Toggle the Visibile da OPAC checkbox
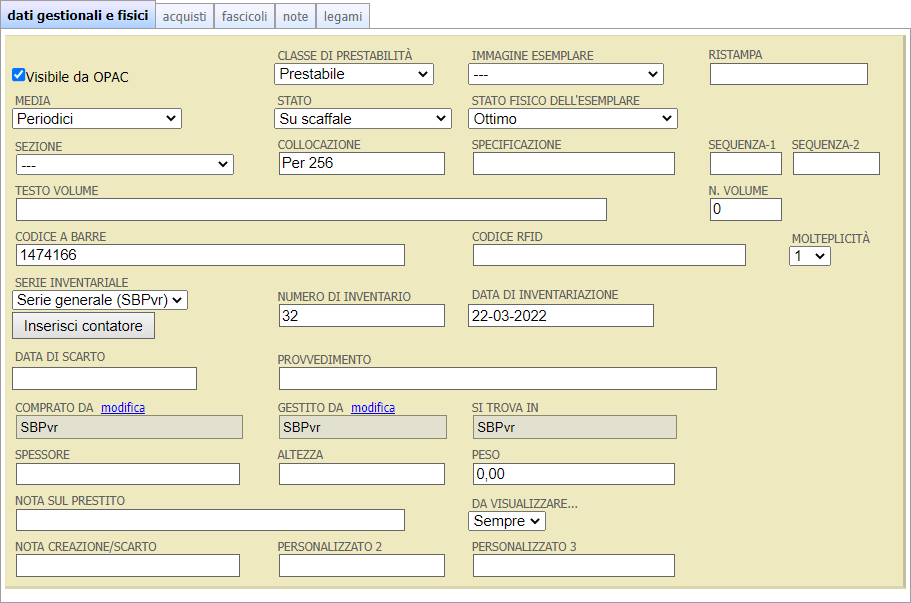Viewport: 911px width, 603px height. (x=18, y=75)
